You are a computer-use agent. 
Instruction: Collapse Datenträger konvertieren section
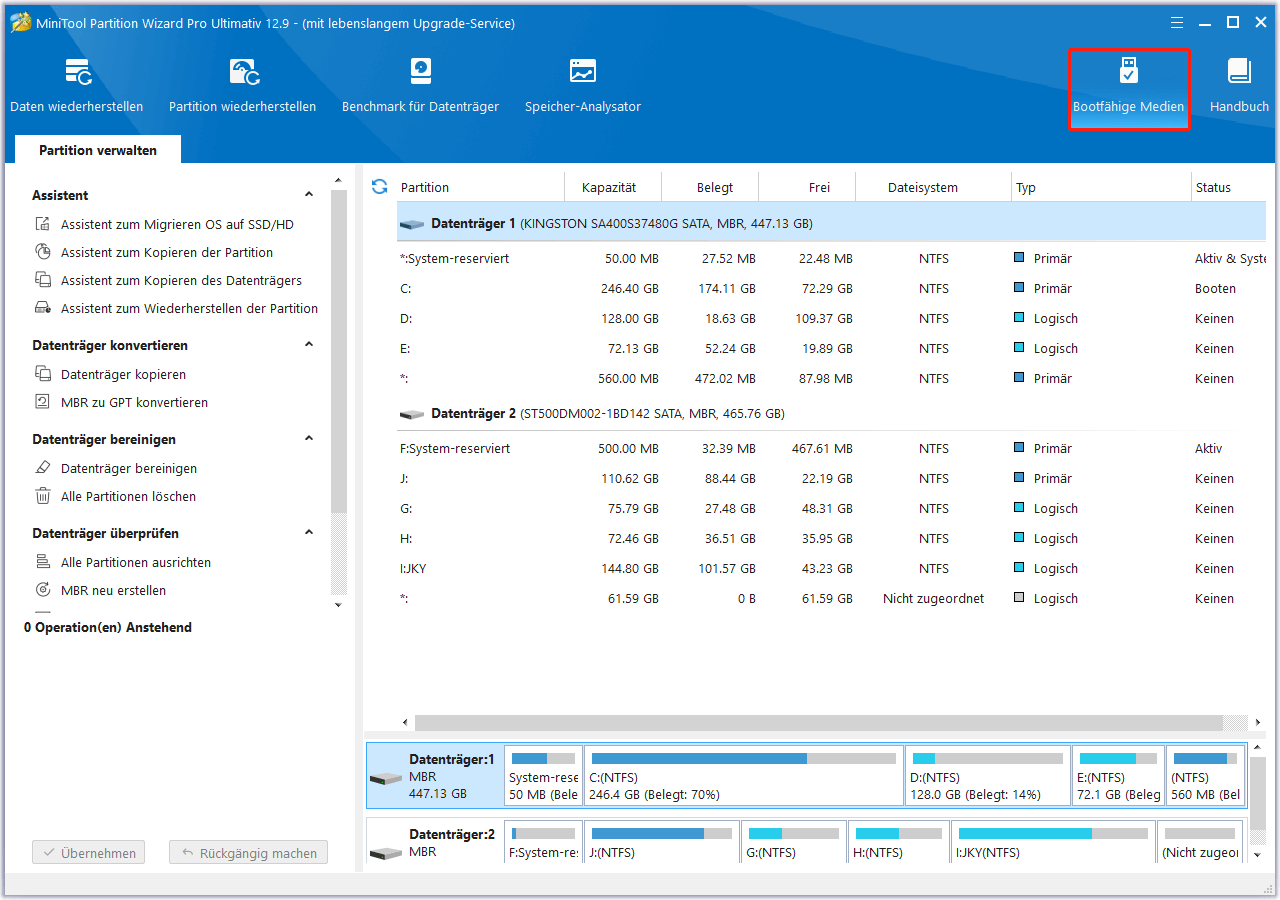309,345
